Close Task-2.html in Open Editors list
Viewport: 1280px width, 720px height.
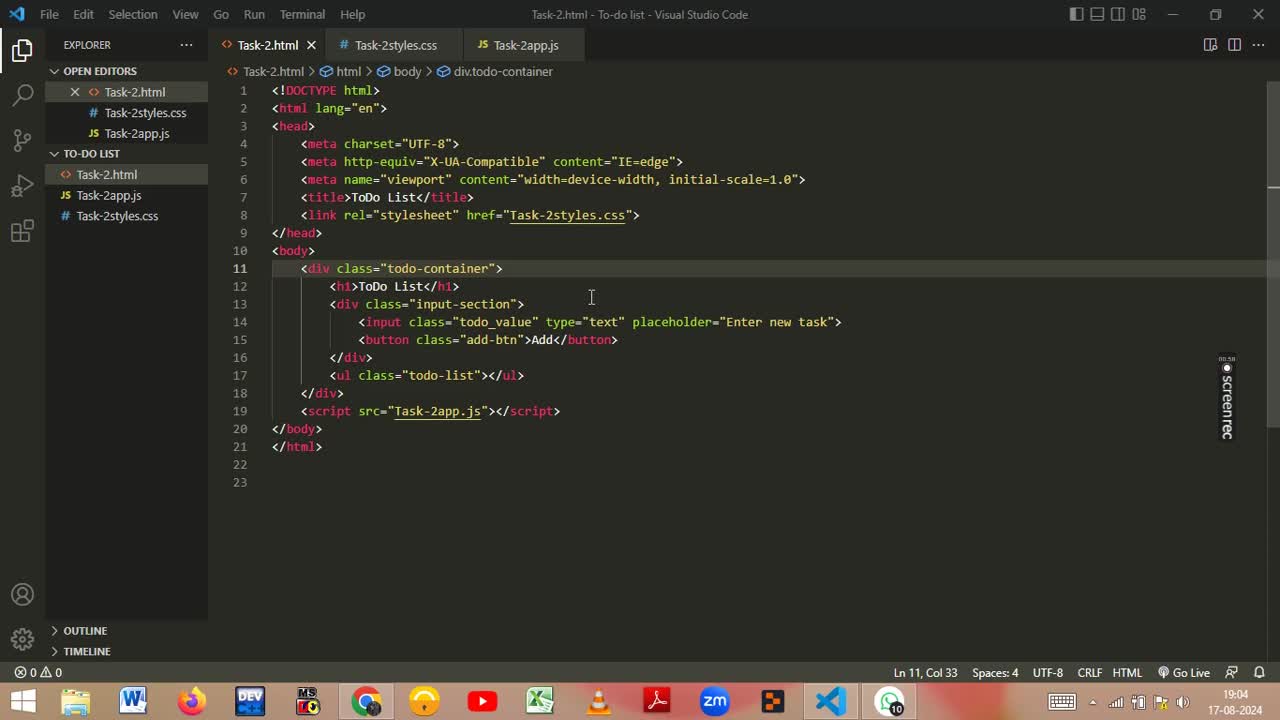pos(74,92)
